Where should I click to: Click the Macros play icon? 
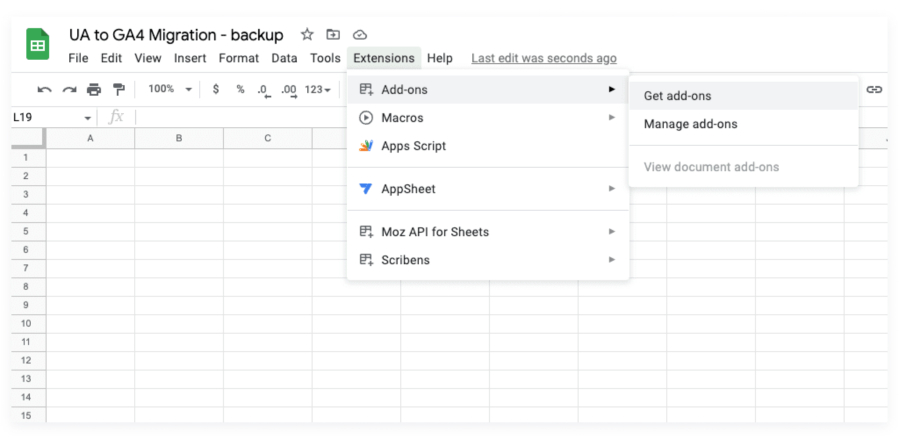[x=366, y=117]
